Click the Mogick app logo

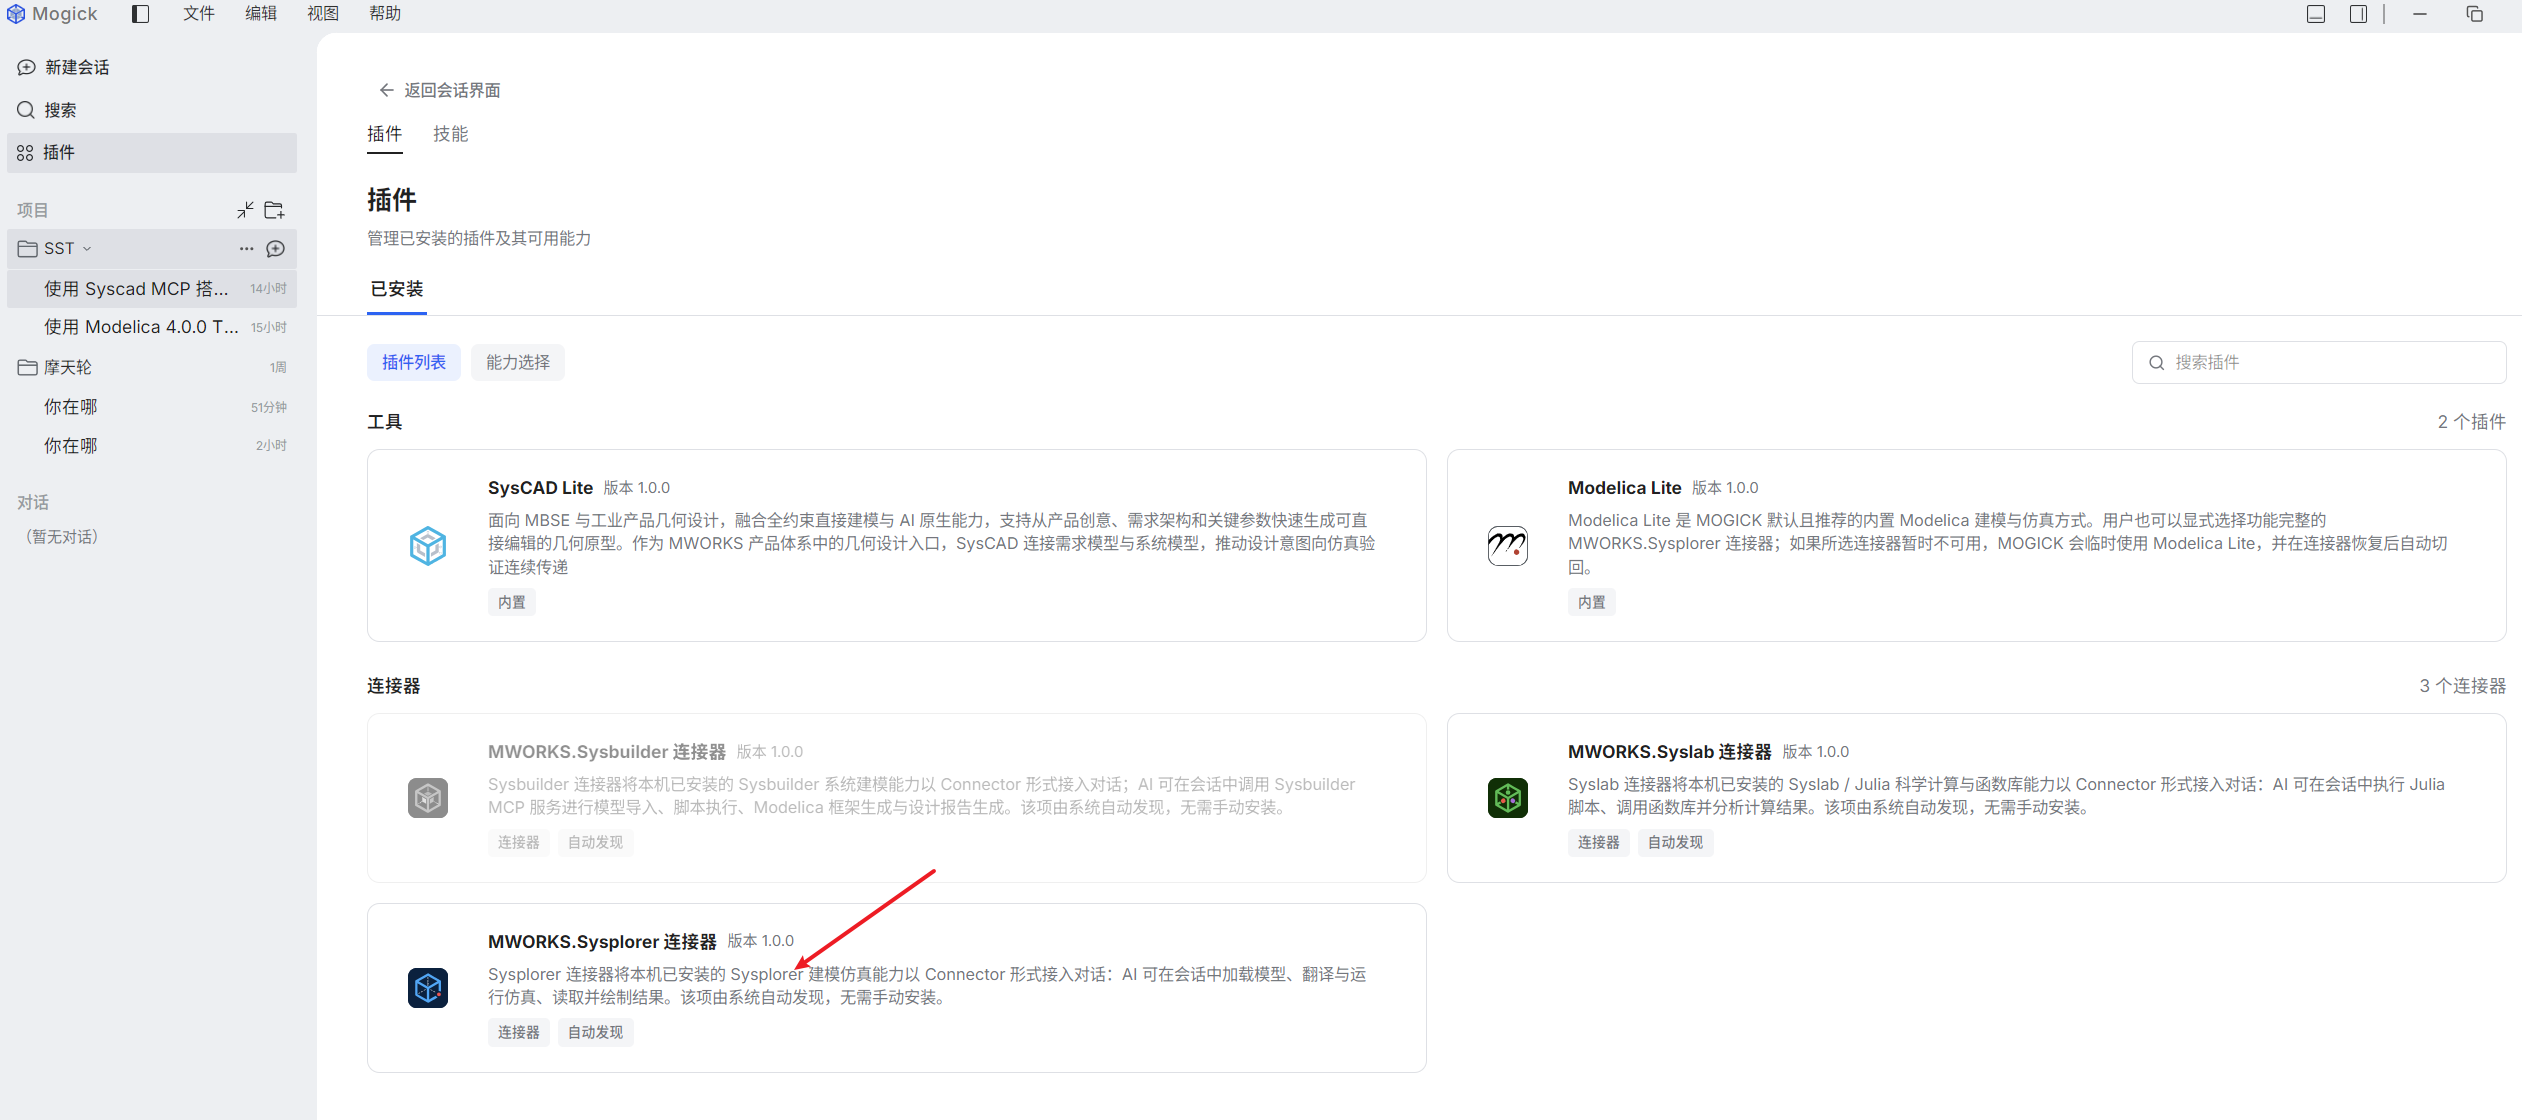click(x=16, y=14)
